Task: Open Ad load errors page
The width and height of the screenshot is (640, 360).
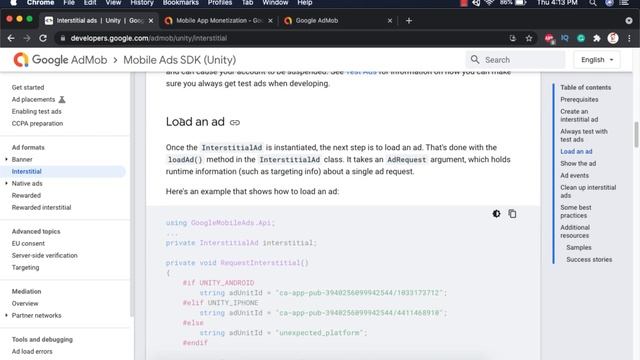Action: (32, 351)
